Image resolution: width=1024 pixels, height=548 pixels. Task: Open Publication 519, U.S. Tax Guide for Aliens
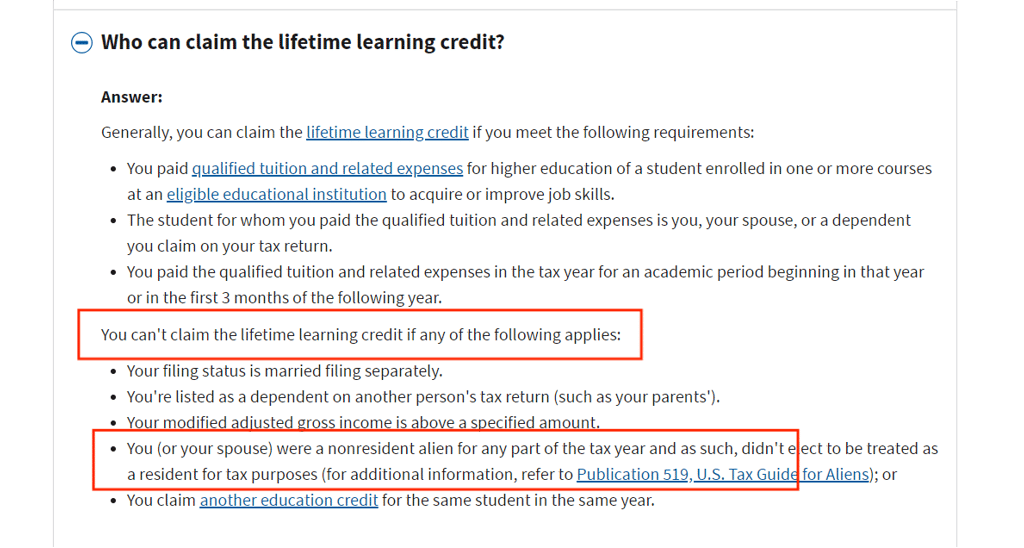coord(723,474)
